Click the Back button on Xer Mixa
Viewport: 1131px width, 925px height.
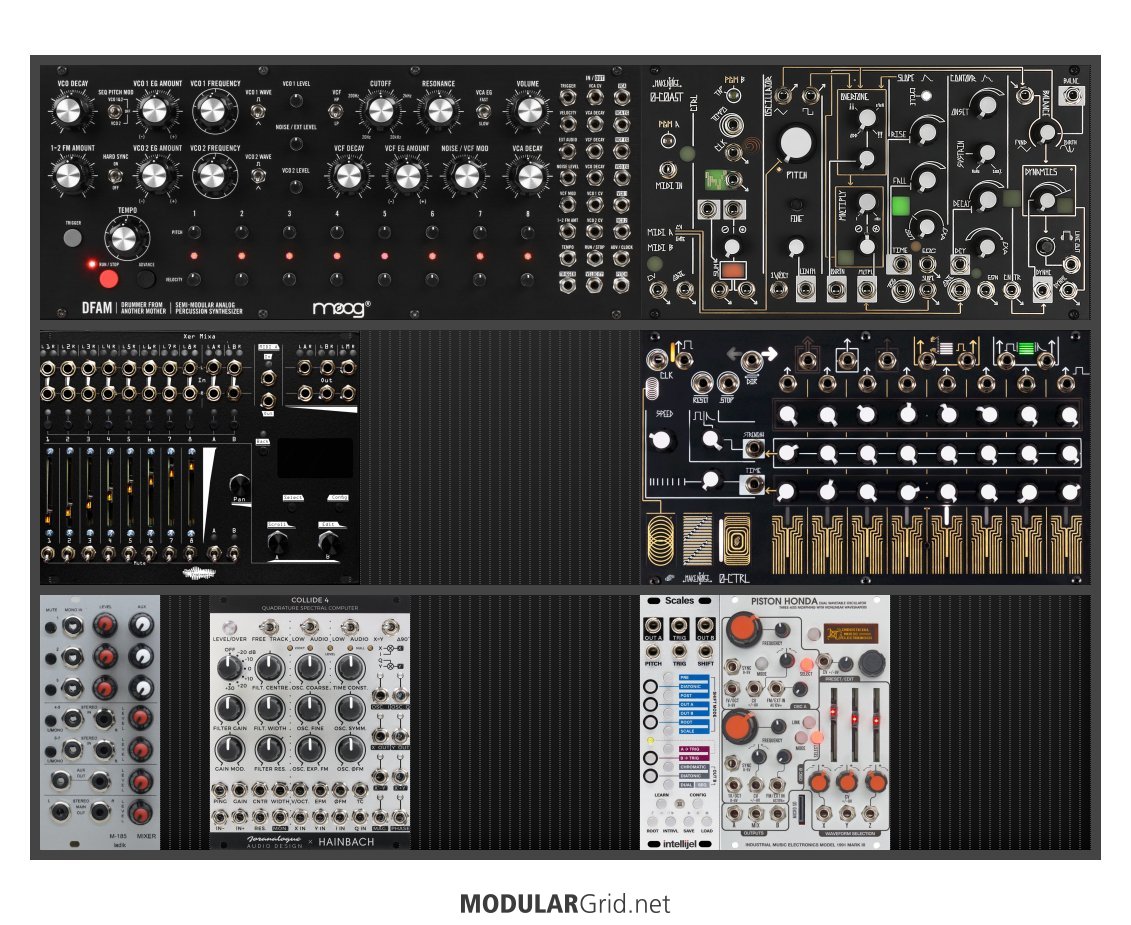tap(263, 450)
